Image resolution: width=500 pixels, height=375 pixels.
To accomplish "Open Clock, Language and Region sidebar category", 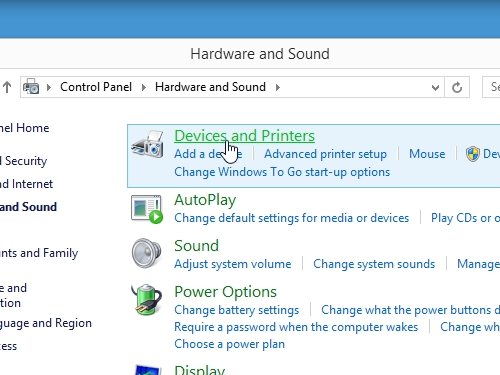I will (x=46, y=323).
